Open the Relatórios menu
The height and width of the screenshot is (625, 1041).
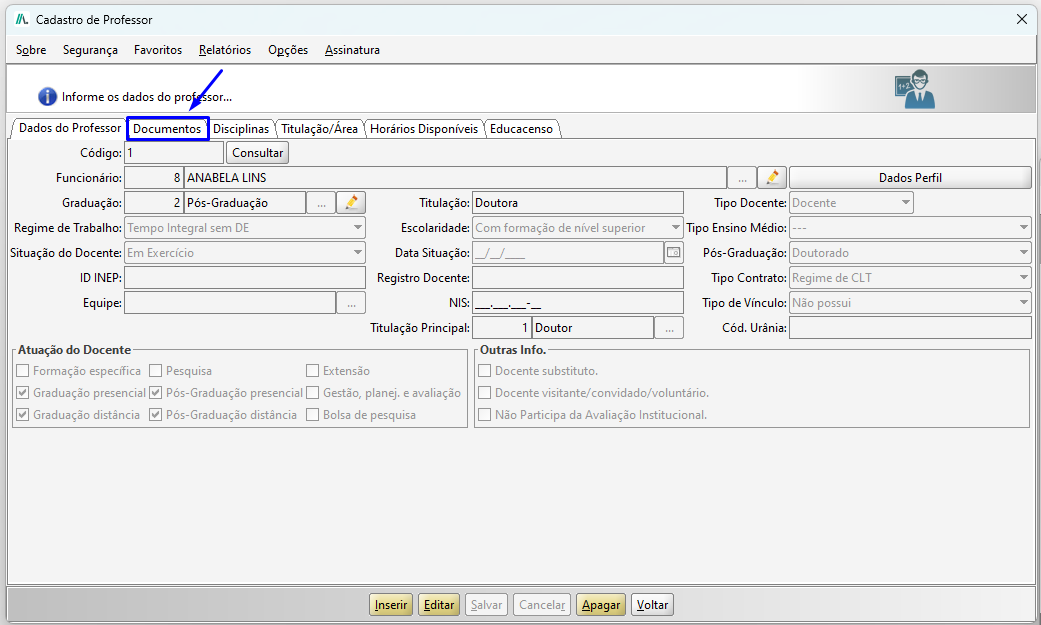coord(225,50)
